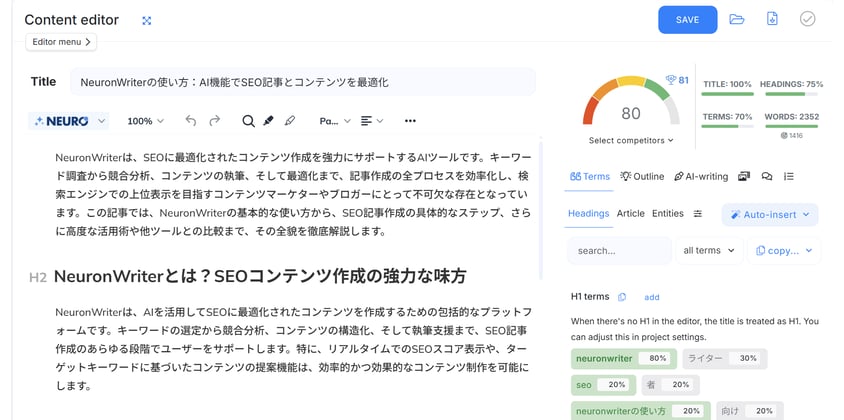The width and height of the screenshot is (844, 420).
Task: Click into the Title input field
Action: pyautogui.click(x=303, y=82)
